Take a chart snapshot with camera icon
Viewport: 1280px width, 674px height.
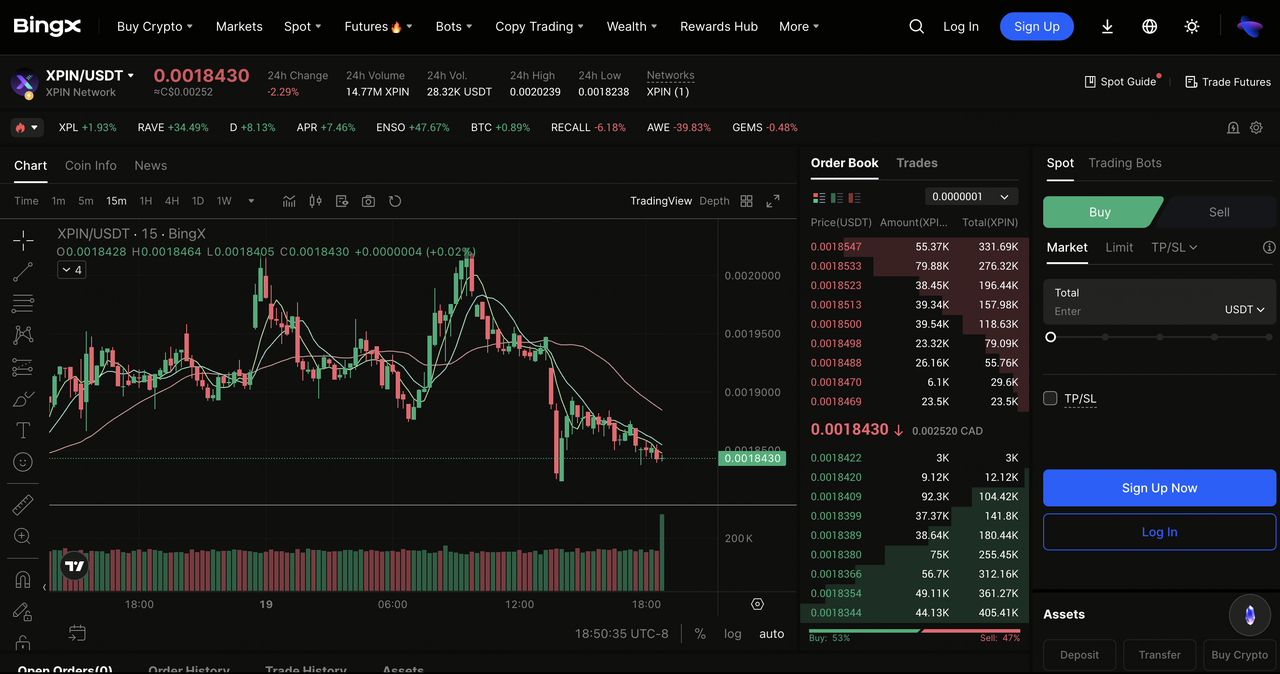coord(368,201)
